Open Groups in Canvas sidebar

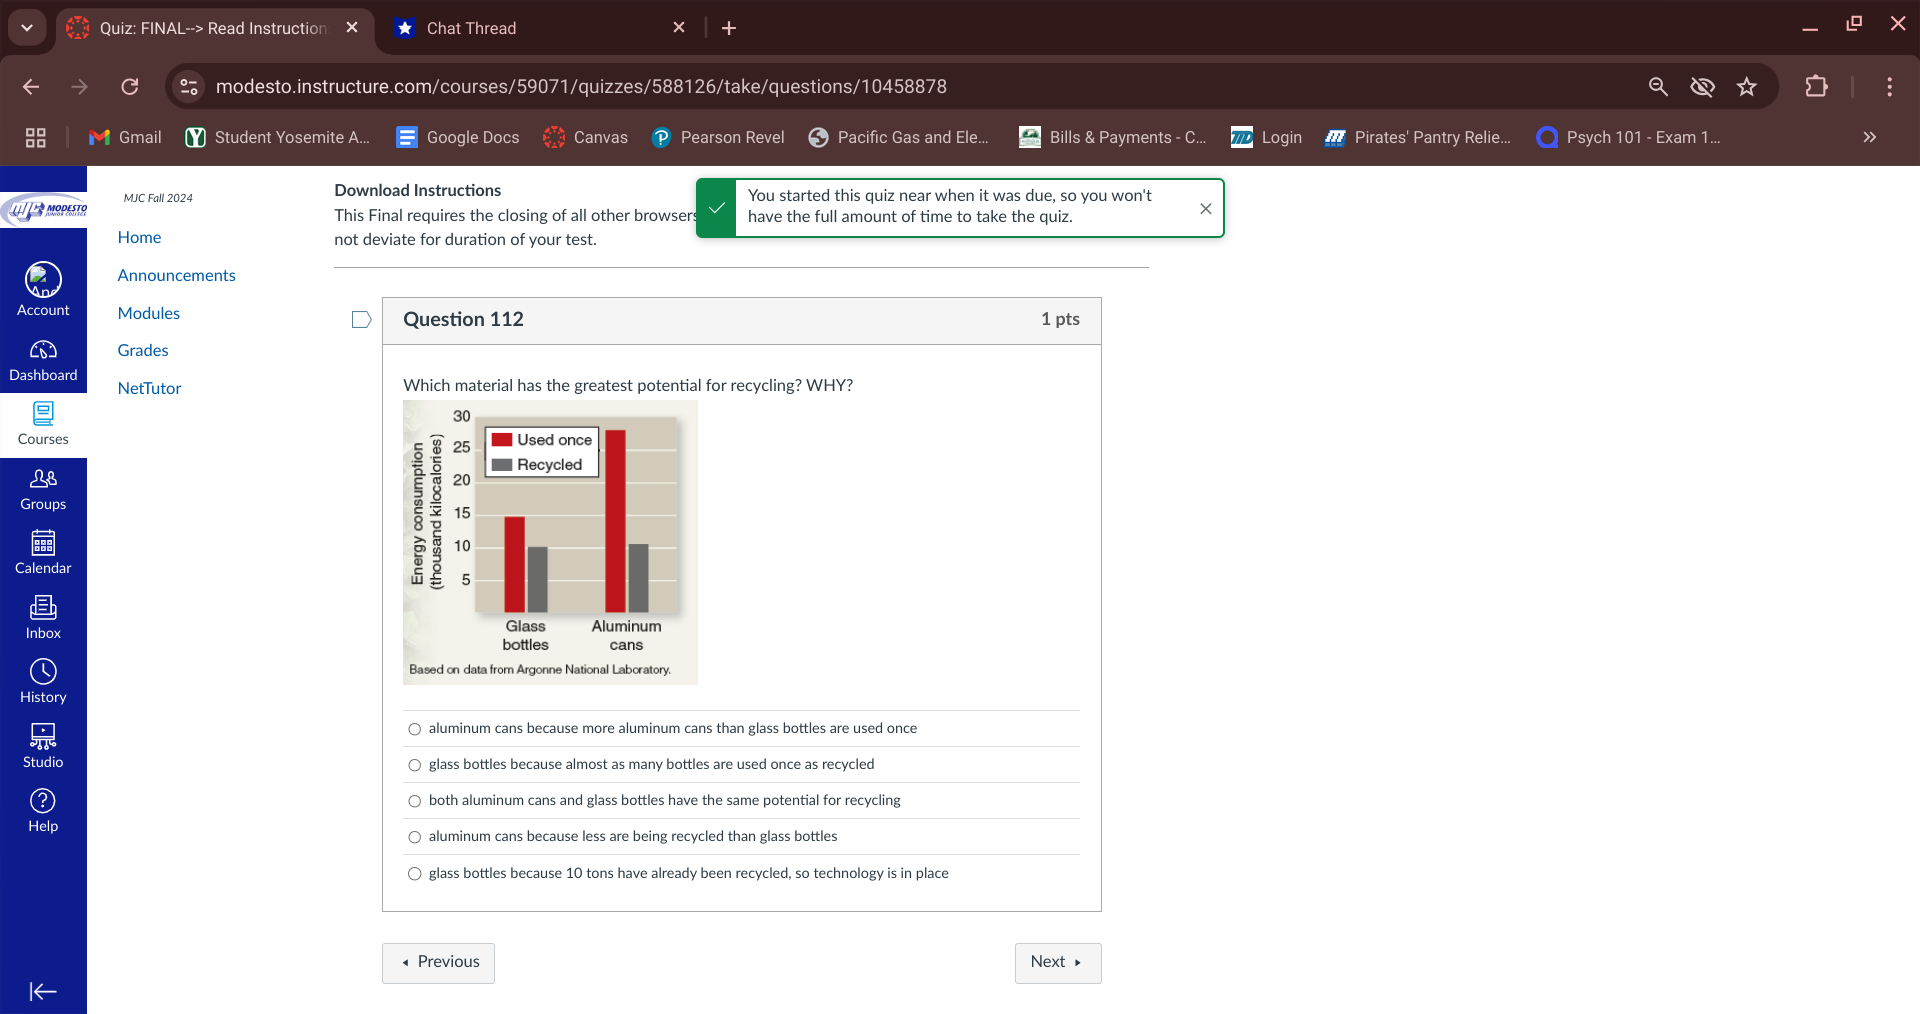(x=43, y=490)
